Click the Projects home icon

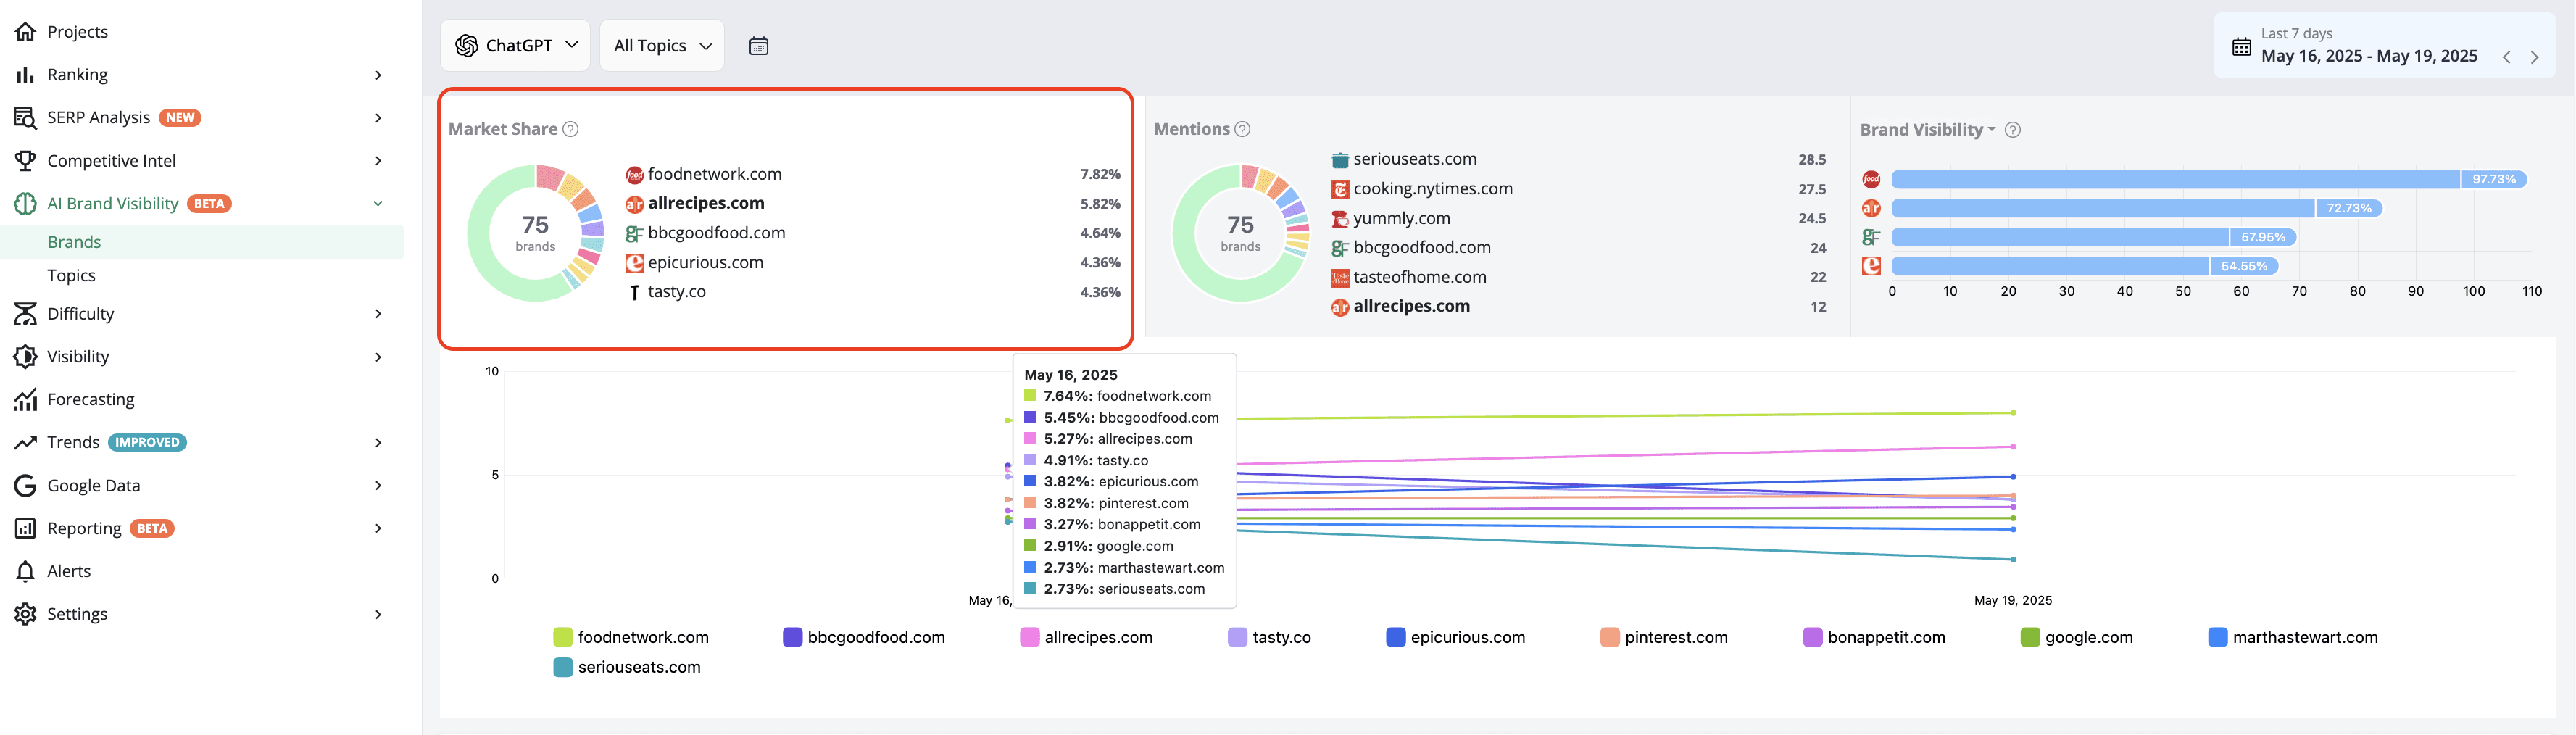[x=25, y=32]
